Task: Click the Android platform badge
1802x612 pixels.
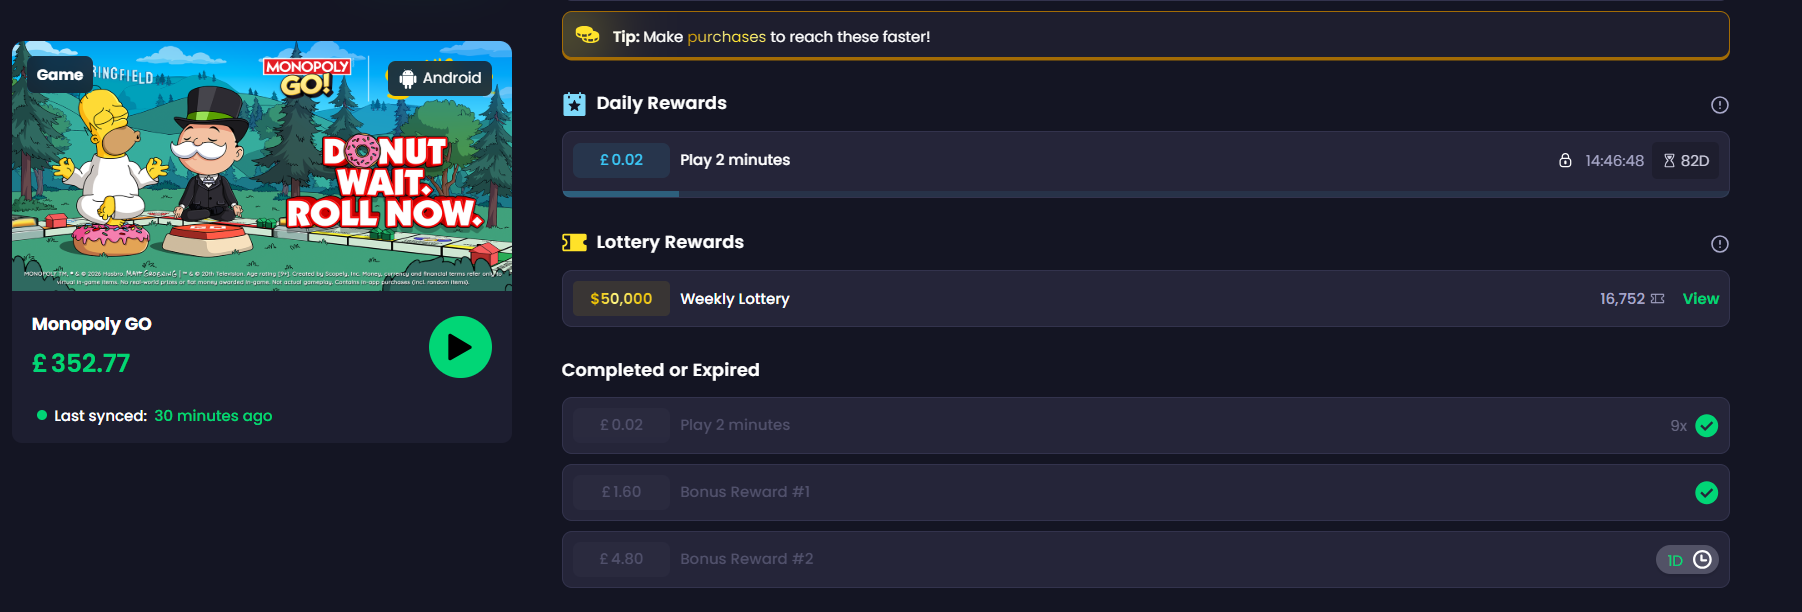Action: pyautogui.click(x=440, y=78)
